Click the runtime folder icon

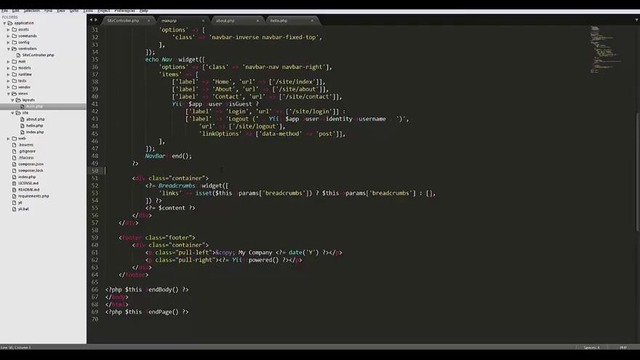tap(14, 74)
